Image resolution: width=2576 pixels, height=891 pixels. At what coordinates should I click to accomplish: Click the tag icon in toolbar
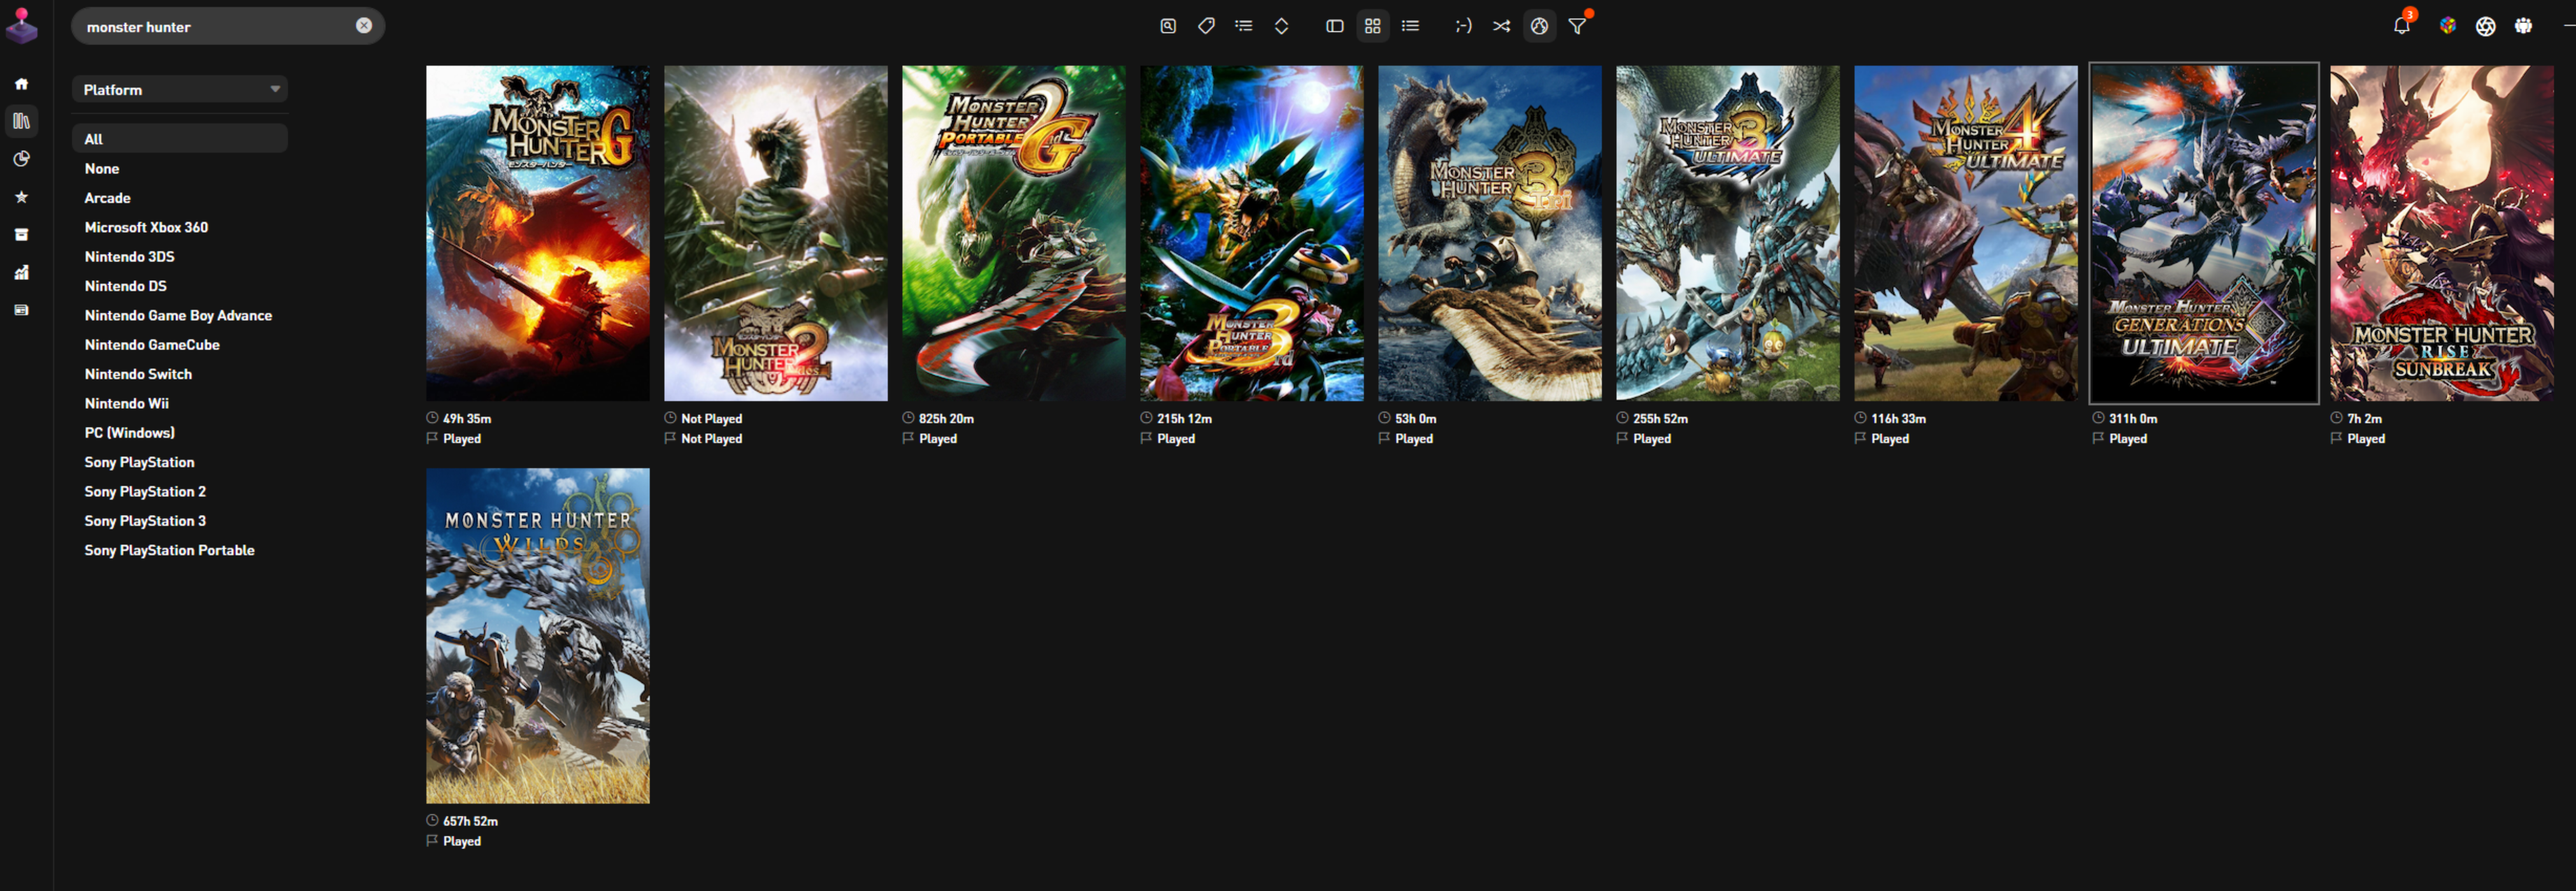tap(1206, 26)
